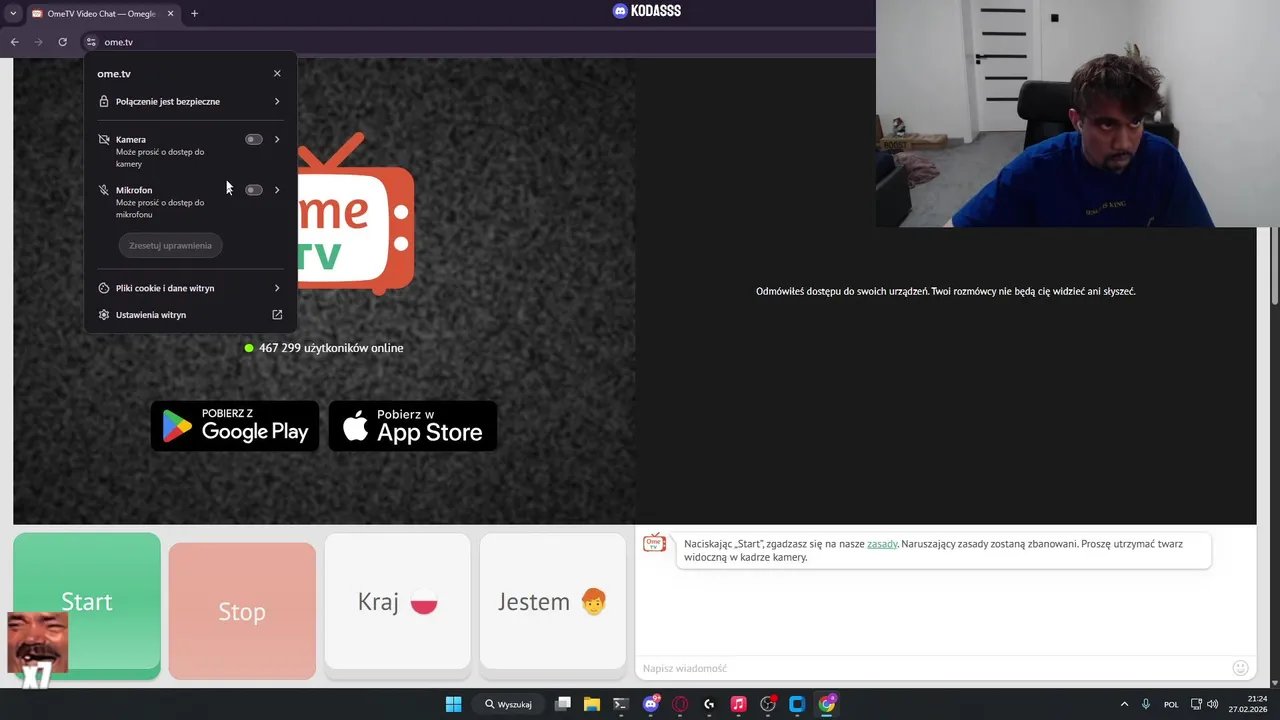
Task: Show hidden system tray icons
Action: 1124,704
